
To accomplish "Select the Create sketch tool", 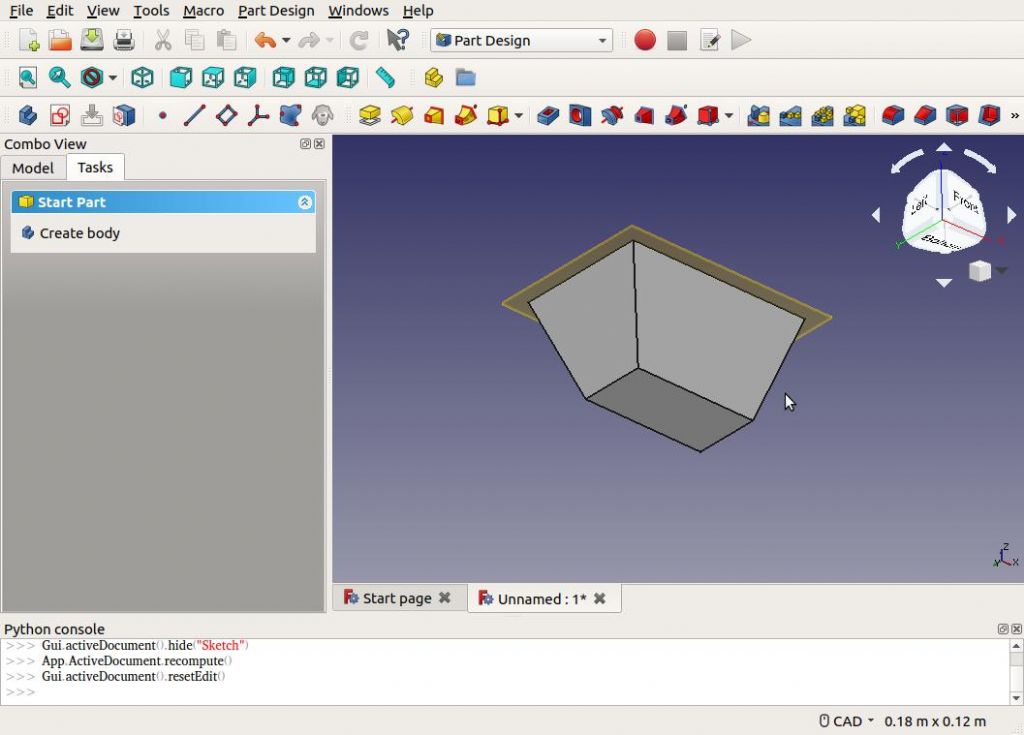I will click(60, 115).
